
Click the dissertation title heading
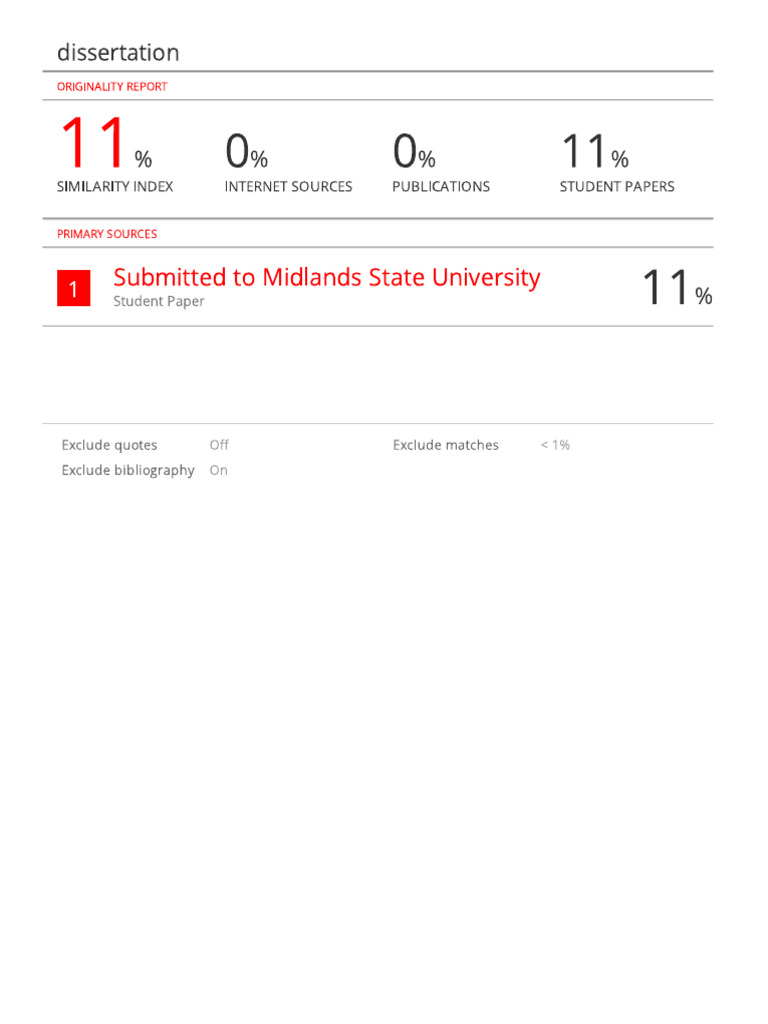pos(118,52)
